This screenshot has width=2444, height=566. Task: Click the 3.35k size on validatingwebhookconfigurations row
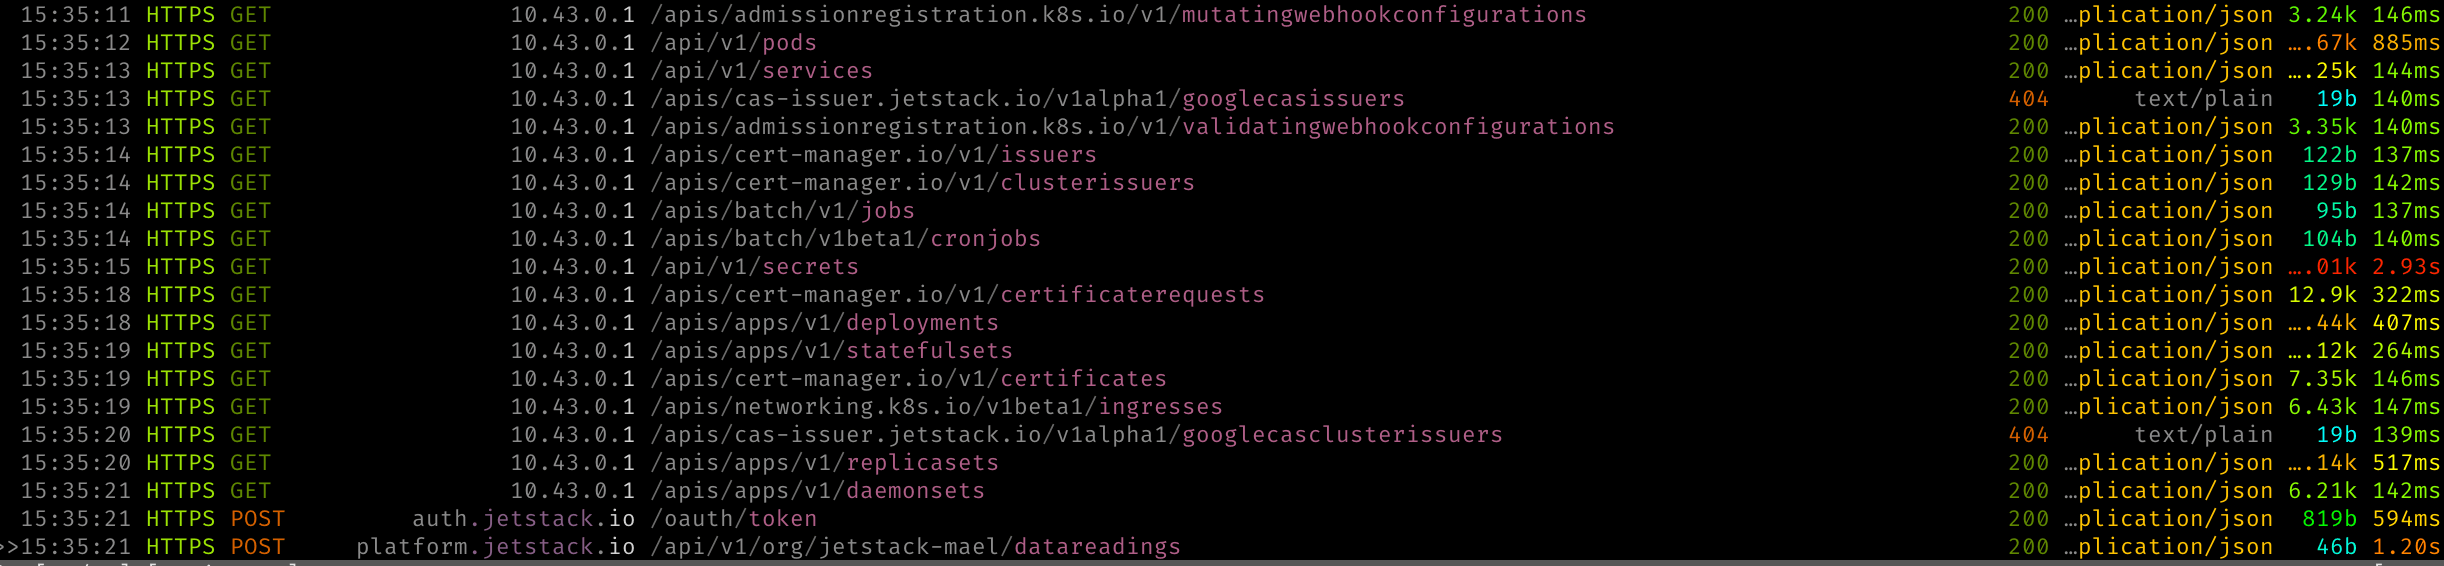[2322, 127]
